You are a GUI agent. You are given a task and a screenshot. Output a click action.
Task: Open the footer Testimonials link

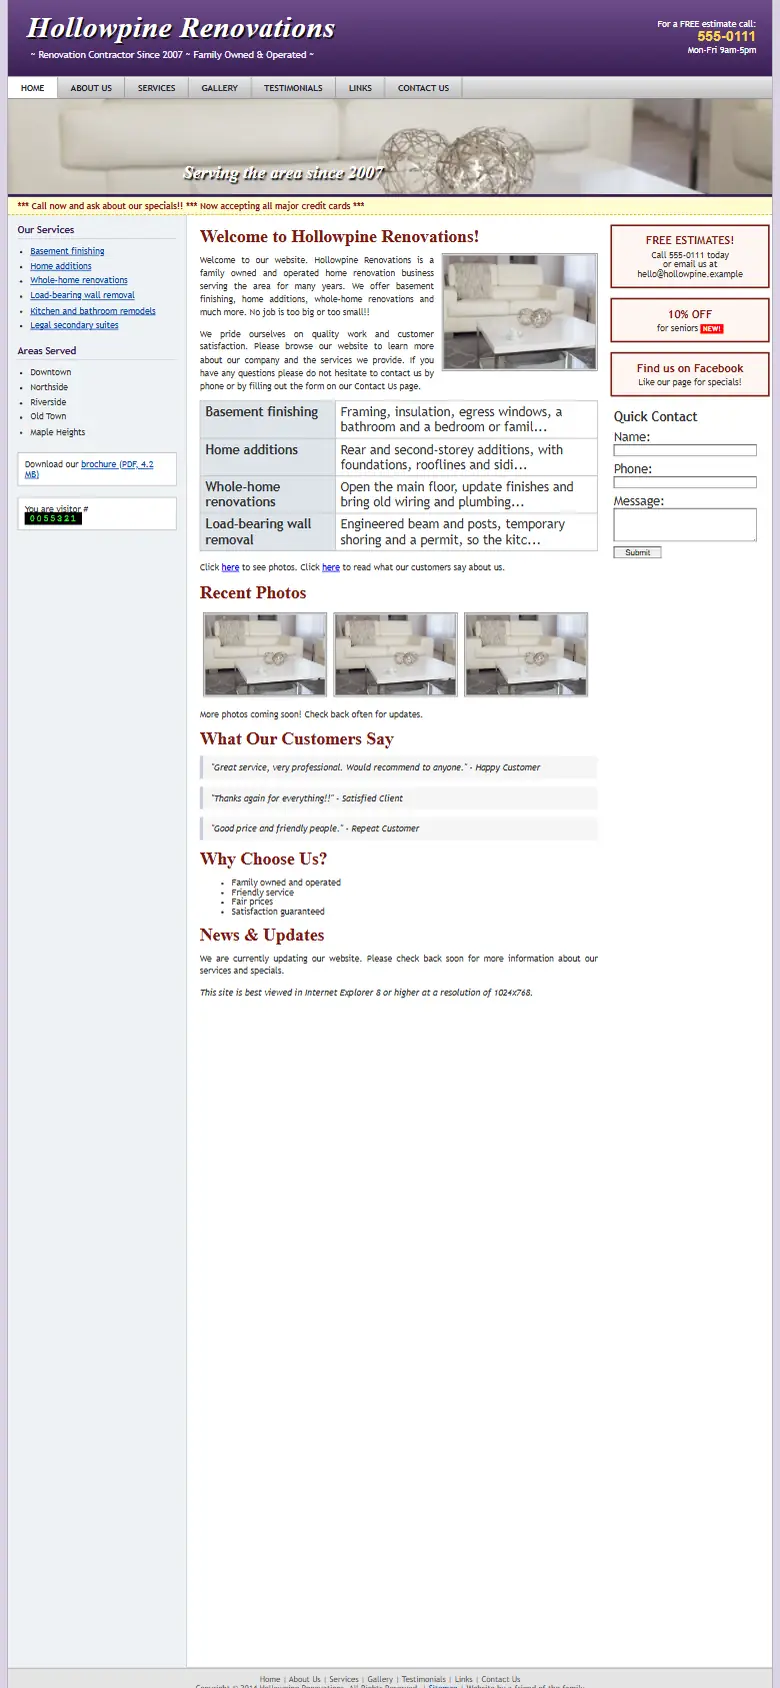pyautogui.click(x=424, y=1679)
